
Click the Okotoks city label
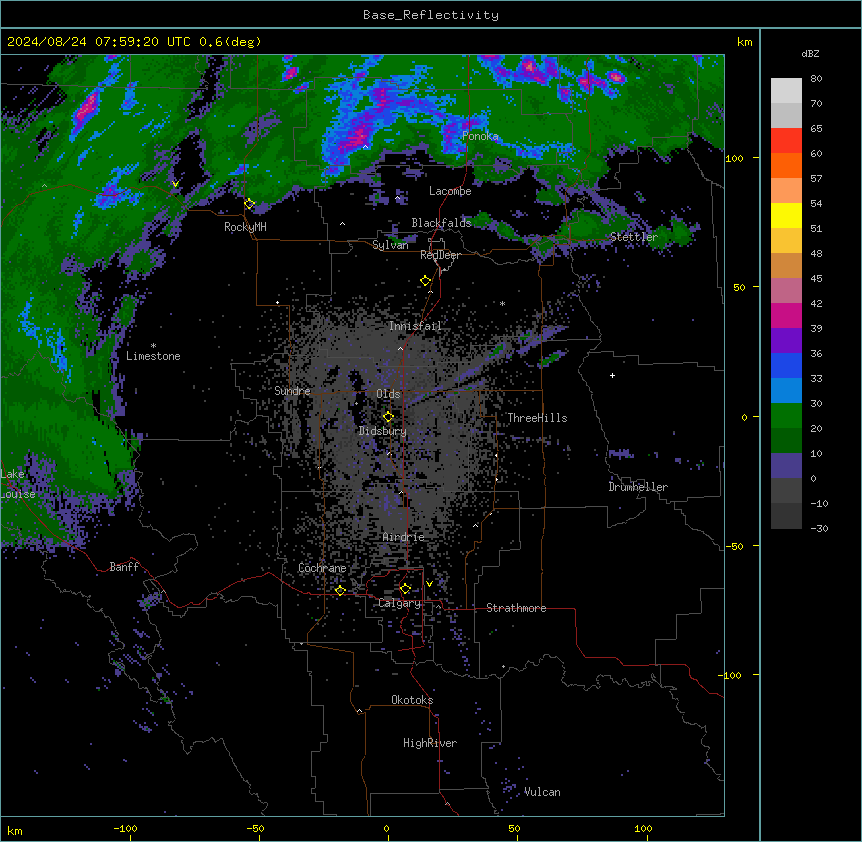[412, 700]
